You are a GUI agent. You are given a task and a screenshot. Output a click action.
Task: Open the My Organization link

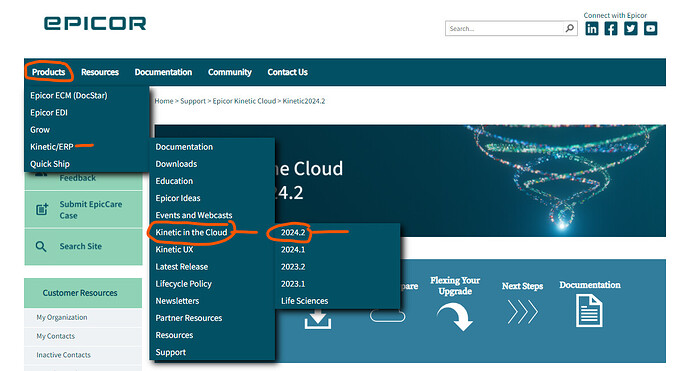(x=62, y=317)
